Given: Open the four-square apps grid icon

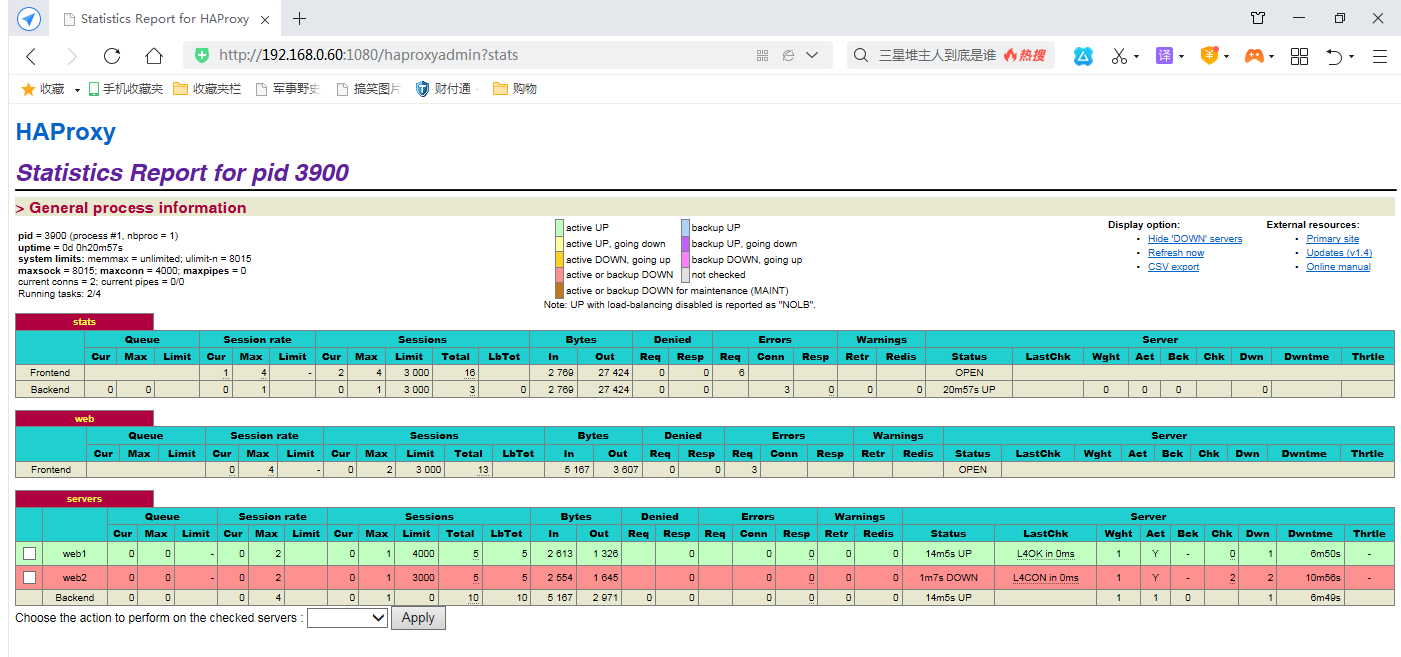Looking at the screenshot, I should click(x=1299, y=56).
